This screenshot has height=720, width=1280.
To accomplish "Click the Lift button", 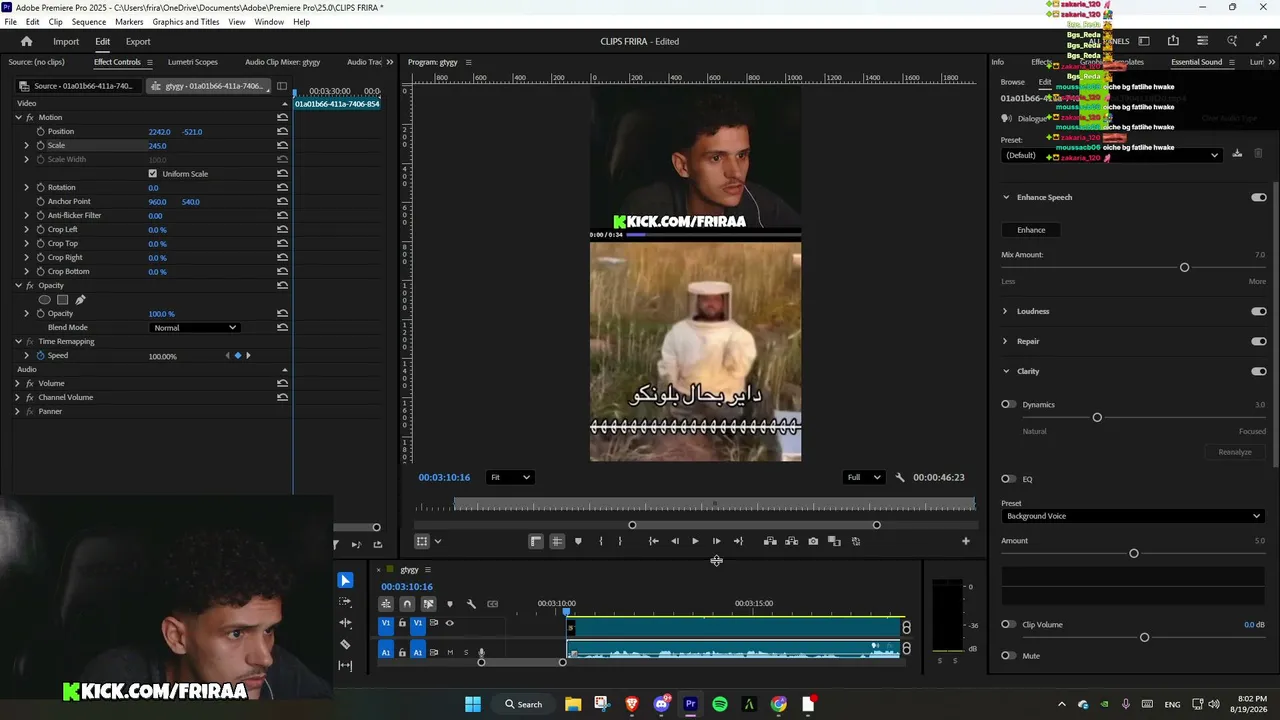I will (x=770, y=541).
